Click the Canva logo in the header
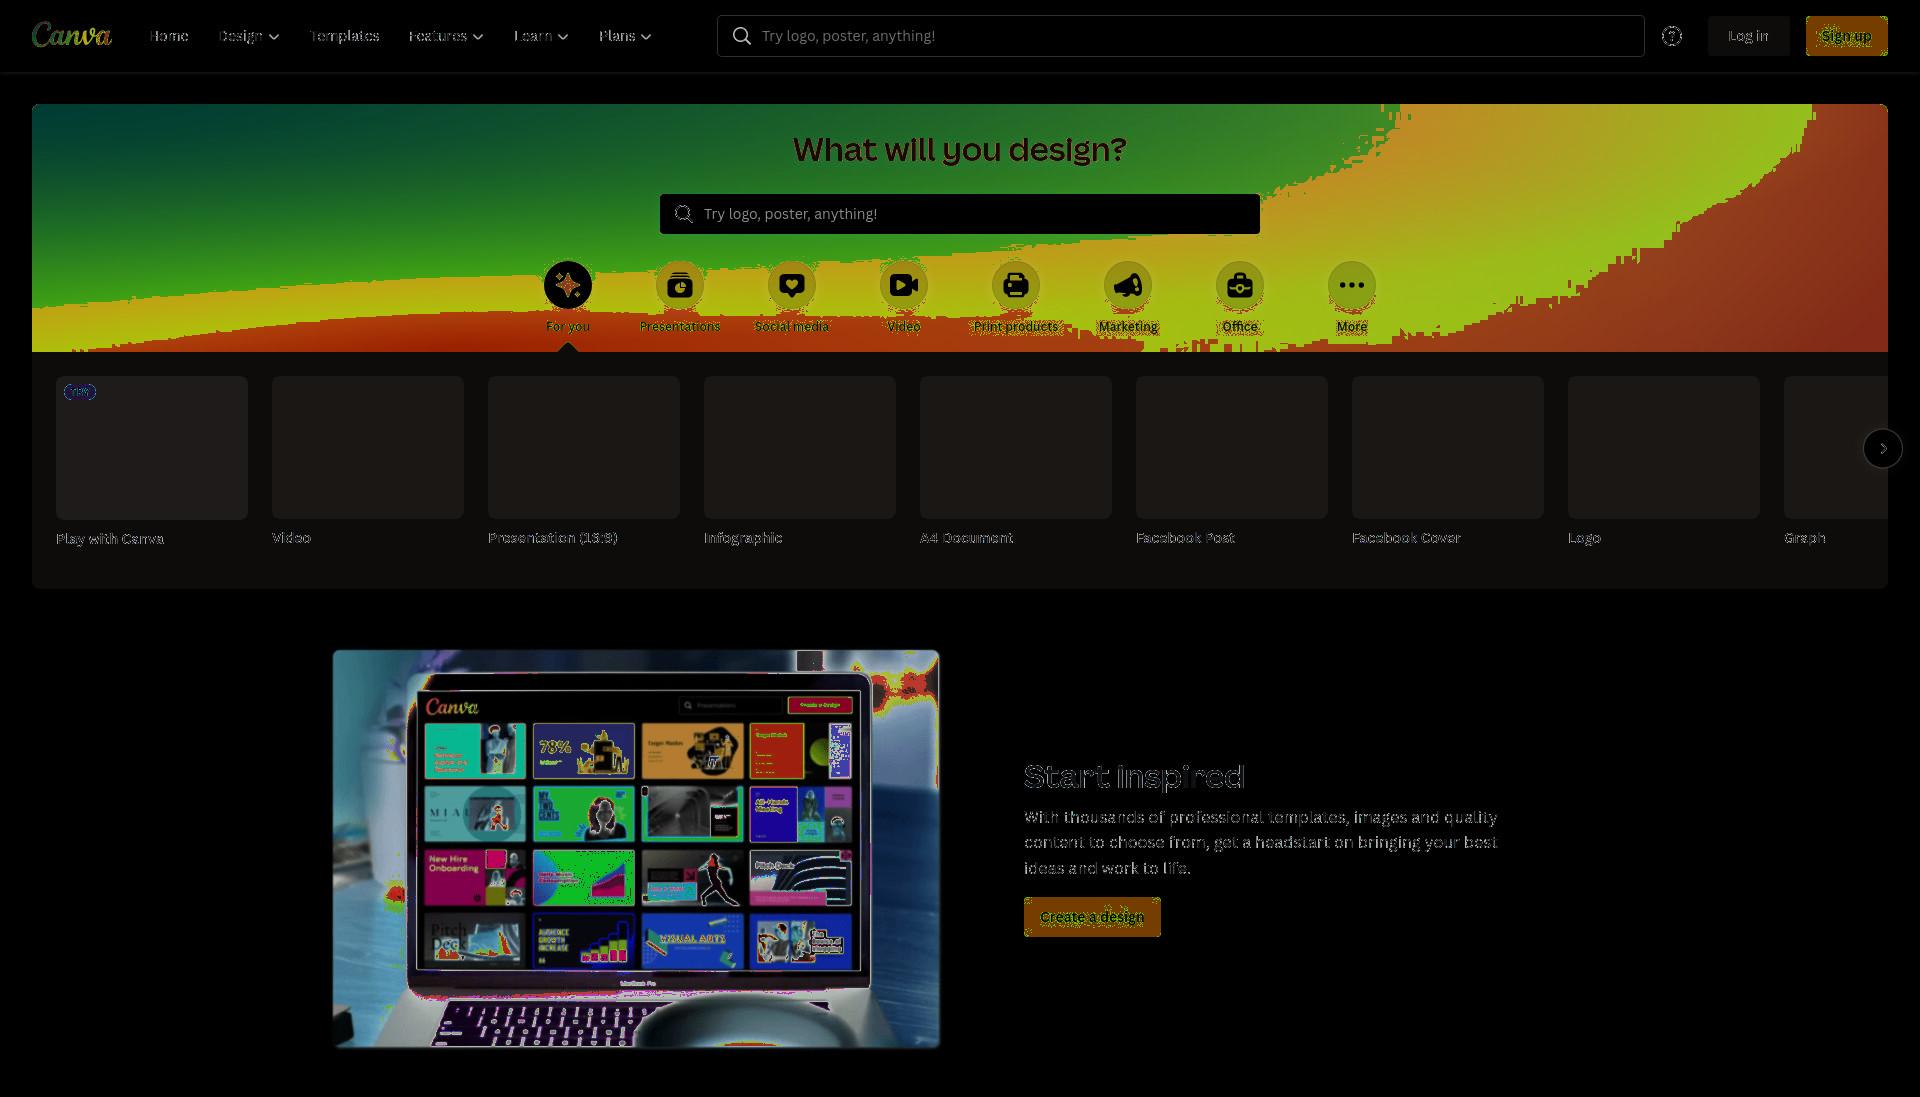Viewport: 1920px width, 1097px height. tap(71, 36)
